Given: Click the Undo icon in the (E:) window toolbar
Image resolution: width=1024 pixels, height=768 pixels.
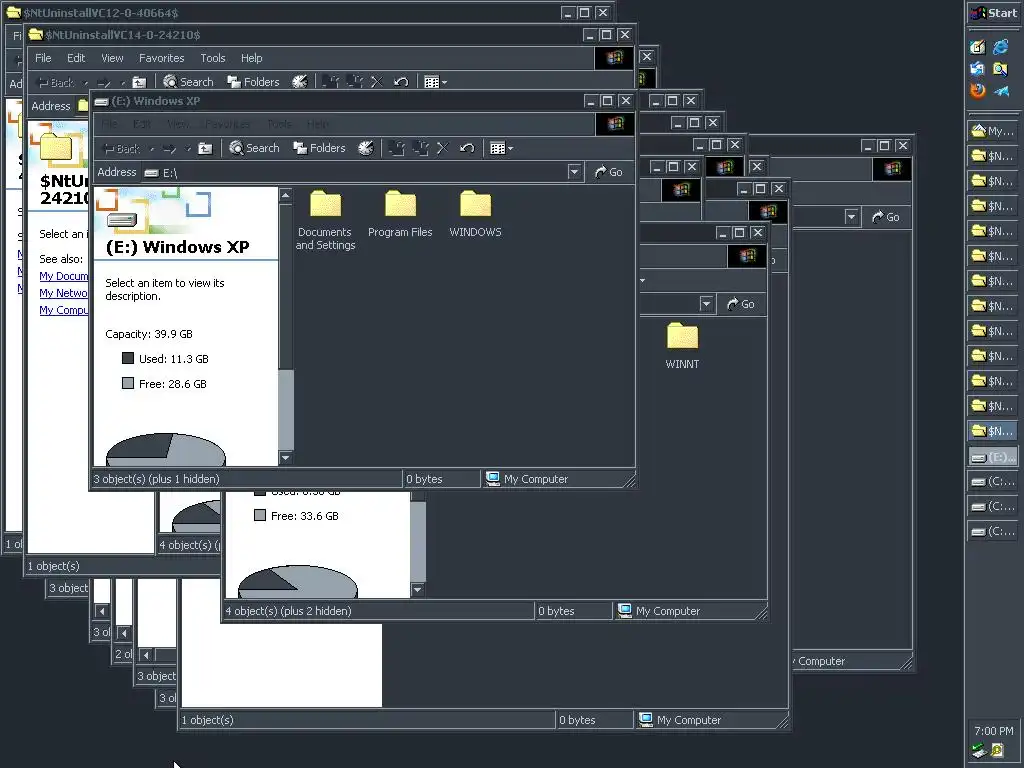Looking at the screenshot, I should pyautogui.click(x=466, y=148).
